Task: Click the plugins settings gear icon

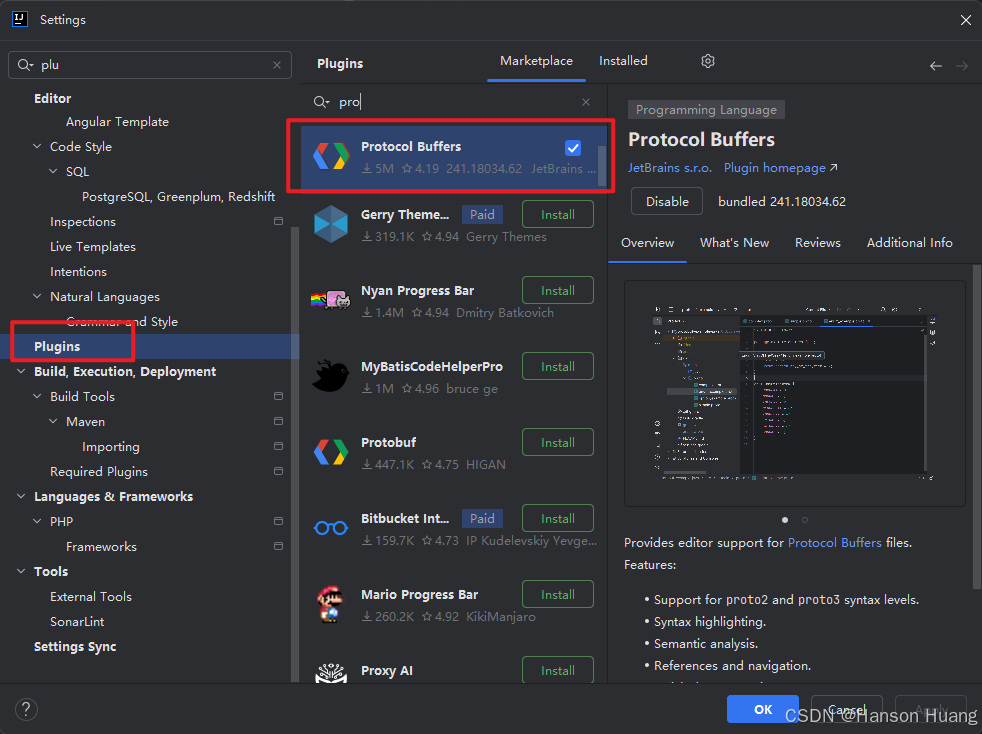Action: pos(708,61)
